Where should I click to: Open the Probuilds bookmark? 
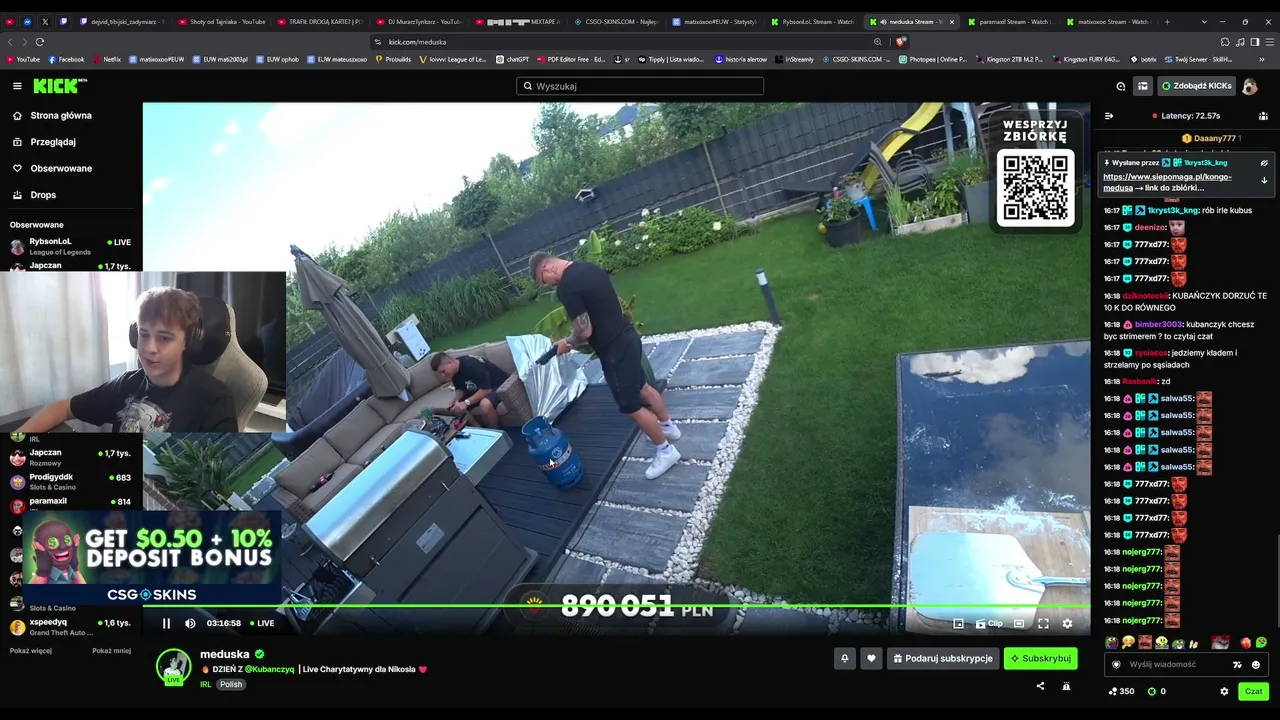tap(393, 59)
